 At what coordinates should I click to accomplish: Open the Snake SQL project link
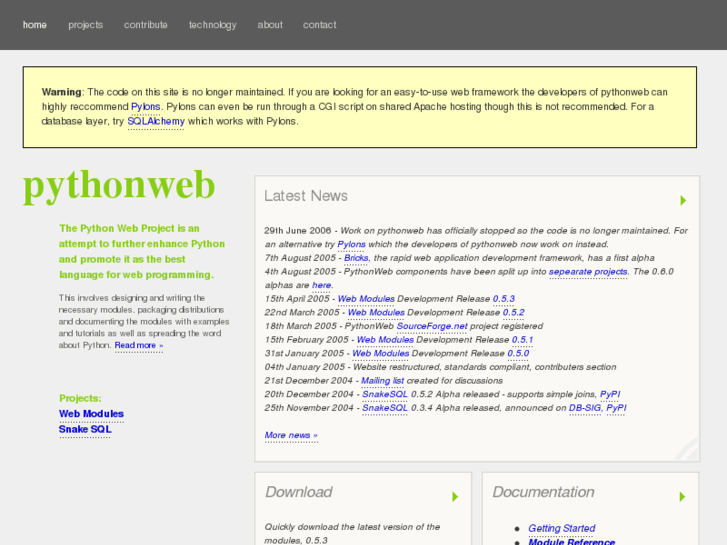(x=85, y=430)
